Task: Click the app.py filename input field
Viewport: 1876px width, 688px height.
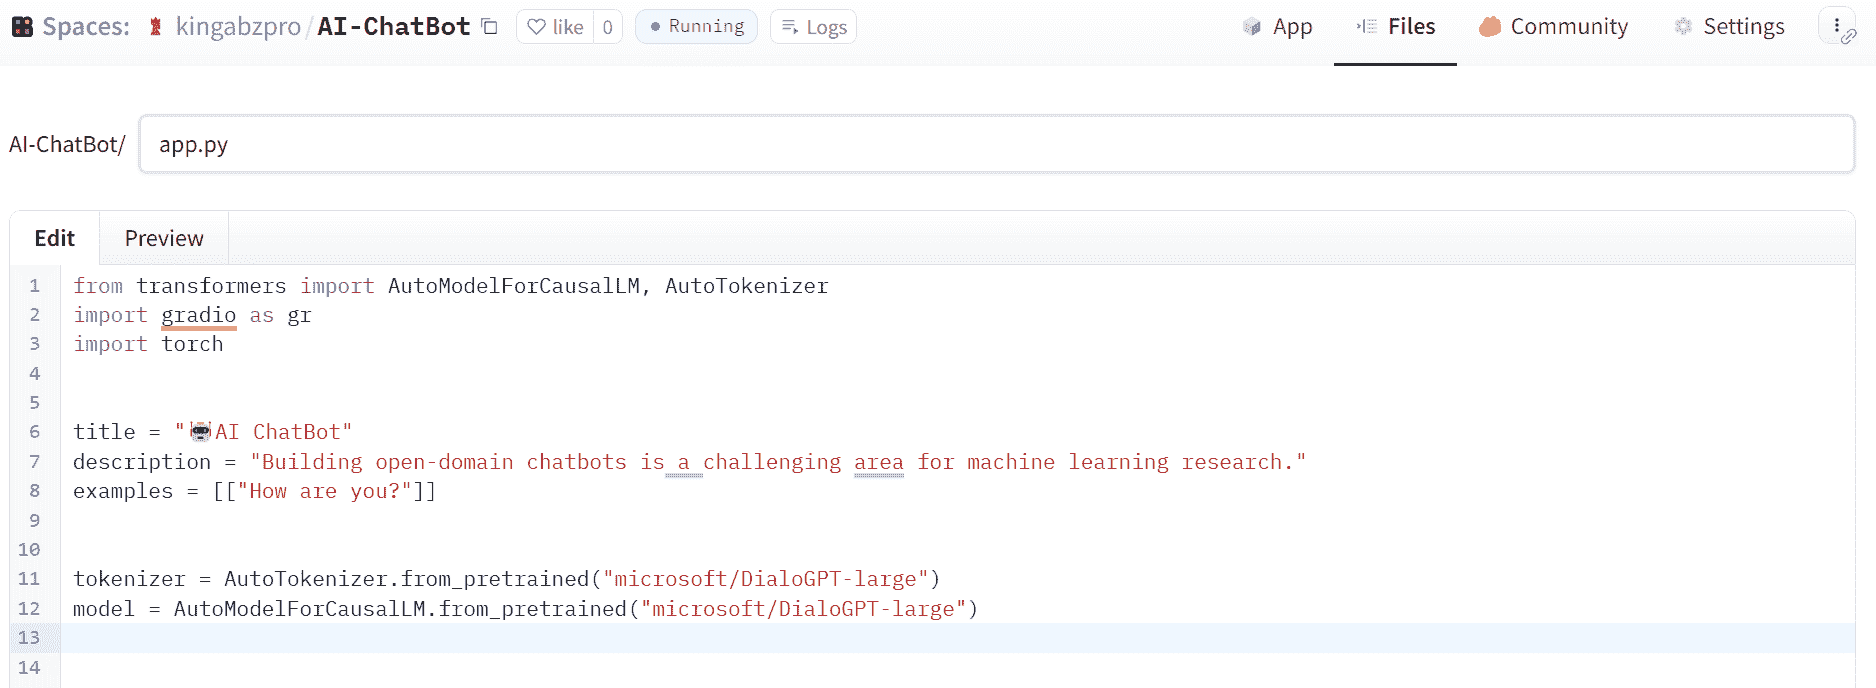Action: (995, 145)
